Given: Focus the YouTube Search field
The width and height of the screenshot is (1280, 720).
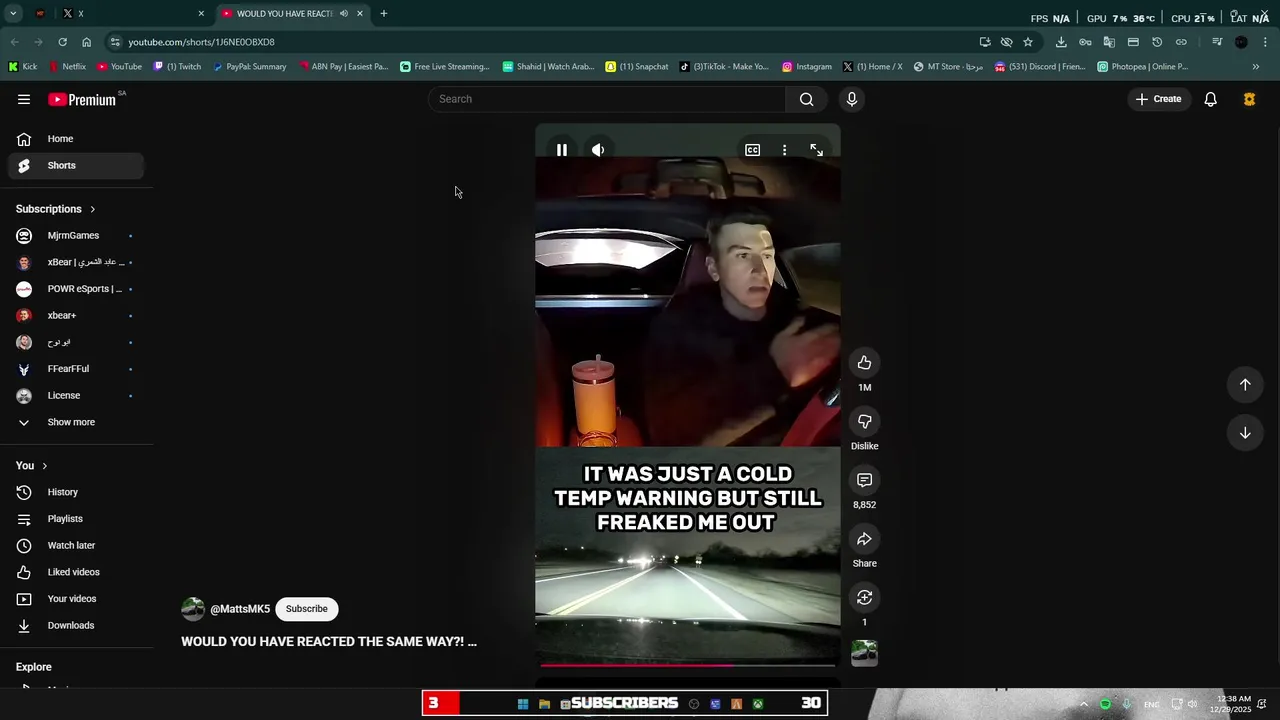Looking at the screenshot, I should tap(607, 99).
